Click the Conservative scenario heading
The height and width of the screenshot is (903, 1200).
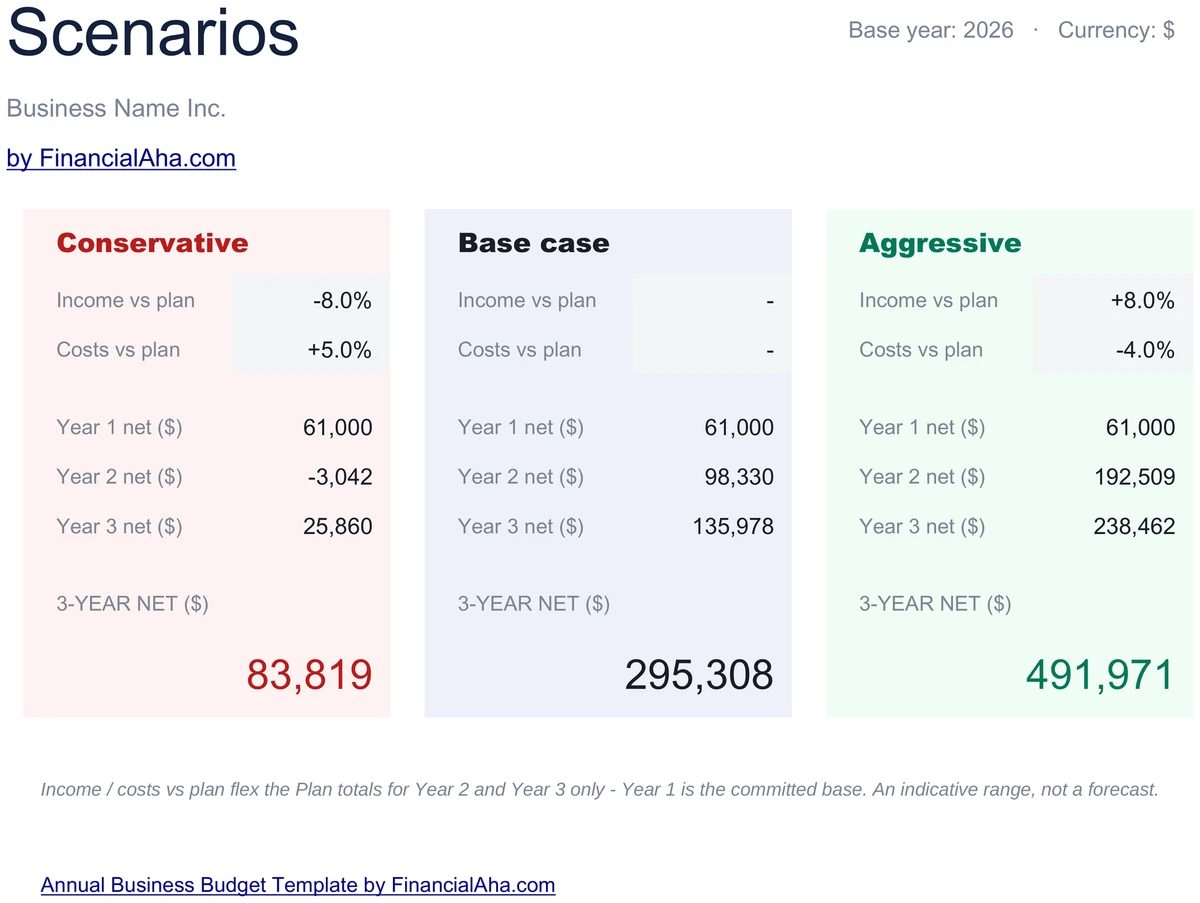click(152, 243)
